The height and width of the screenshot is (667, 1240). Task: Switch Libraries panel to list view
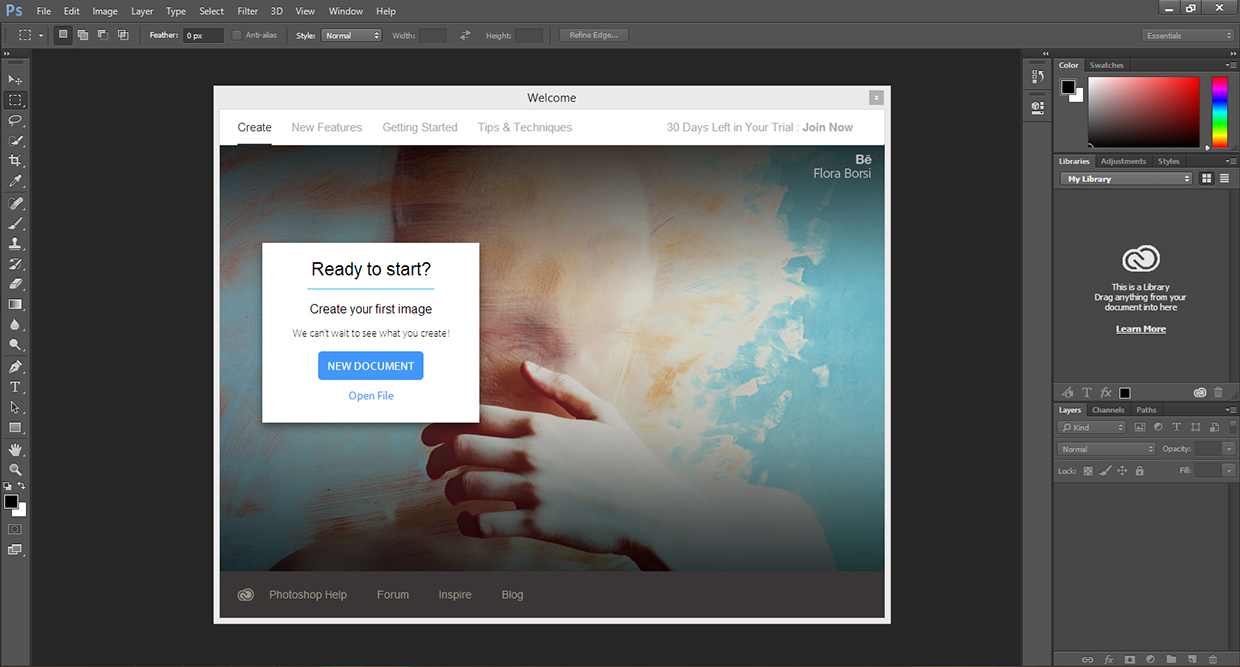tap(1224, 178)
